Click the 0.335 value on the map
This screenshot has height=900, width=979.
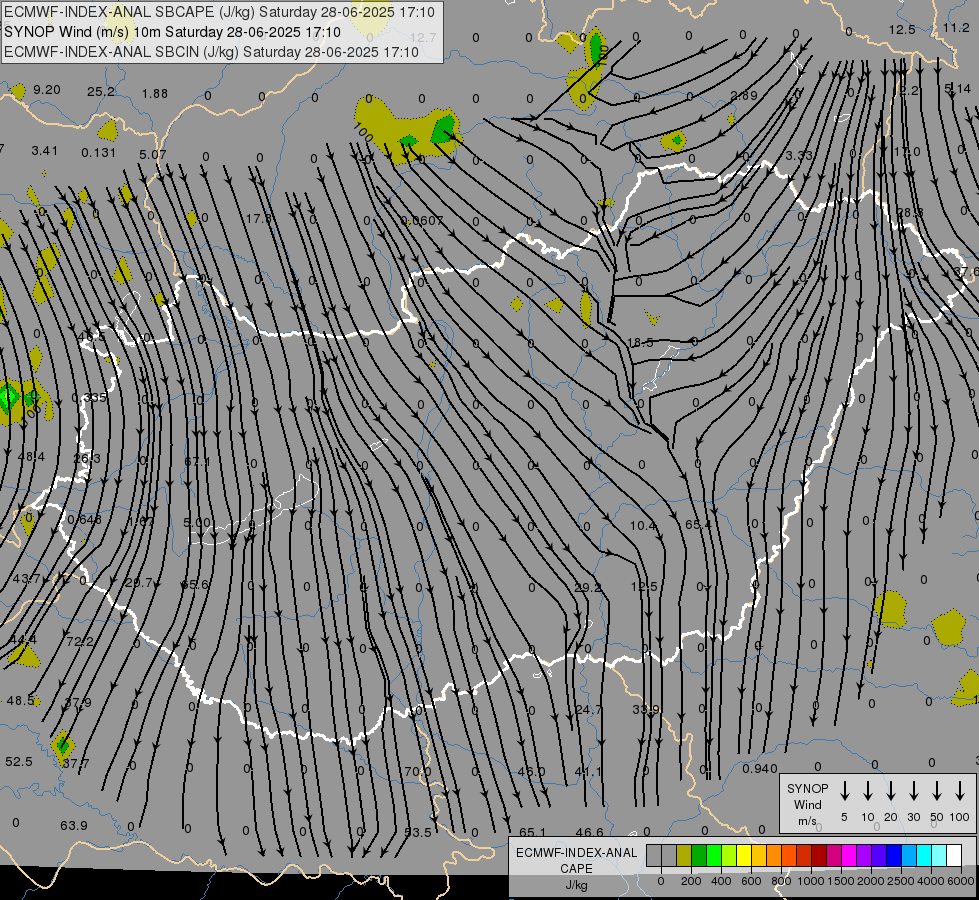pyautogui.click(x=89, y=398)
